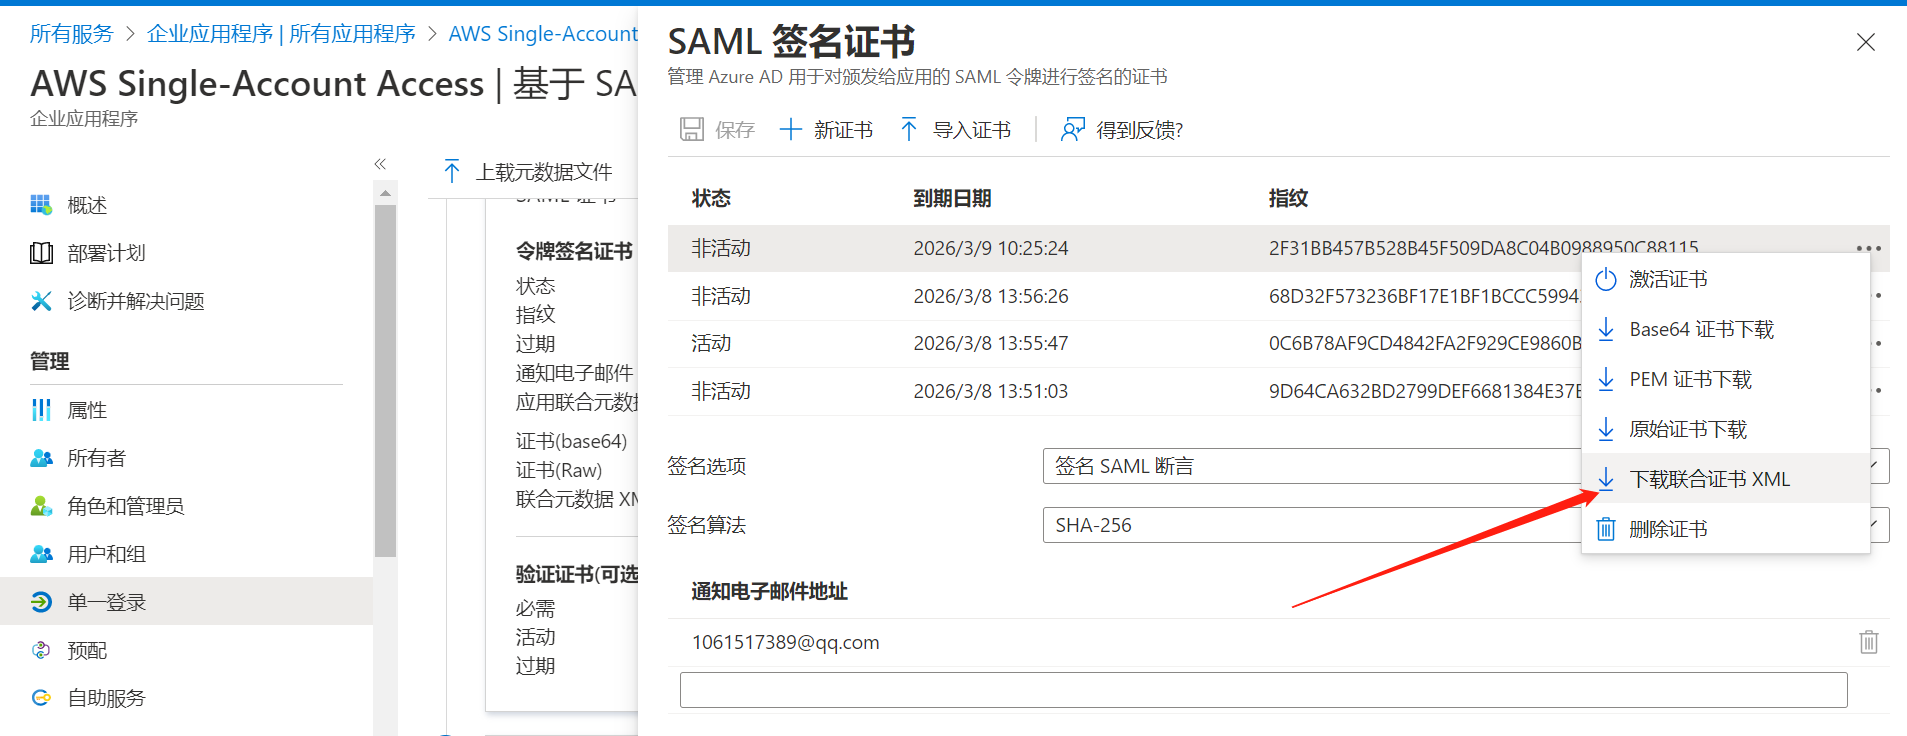This screenshot has height=736, width=1907.
Task: Click the 2026/3/9 10:25:24 expiration date cell
Action: pos(990,248)
